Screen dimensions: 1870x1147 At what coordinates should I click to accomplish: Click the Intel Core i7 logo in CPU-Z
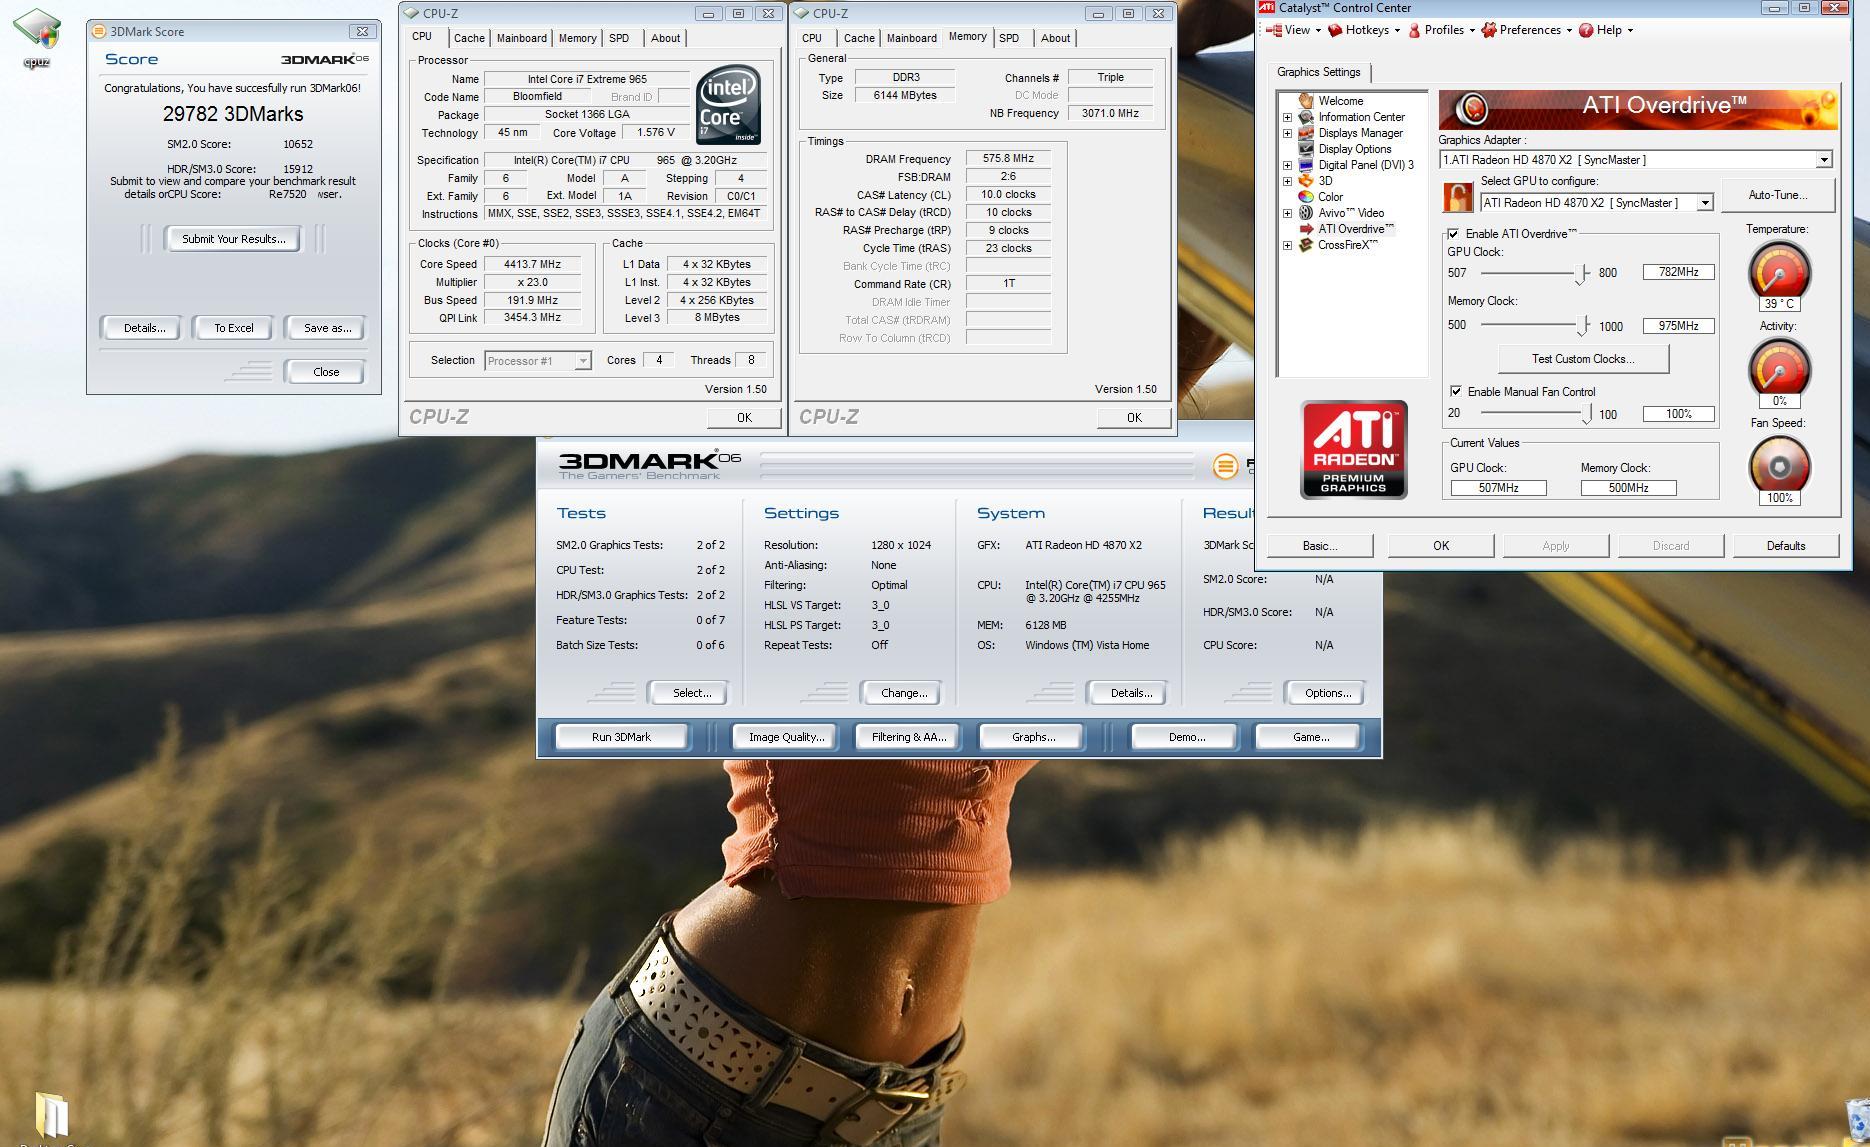727,104
